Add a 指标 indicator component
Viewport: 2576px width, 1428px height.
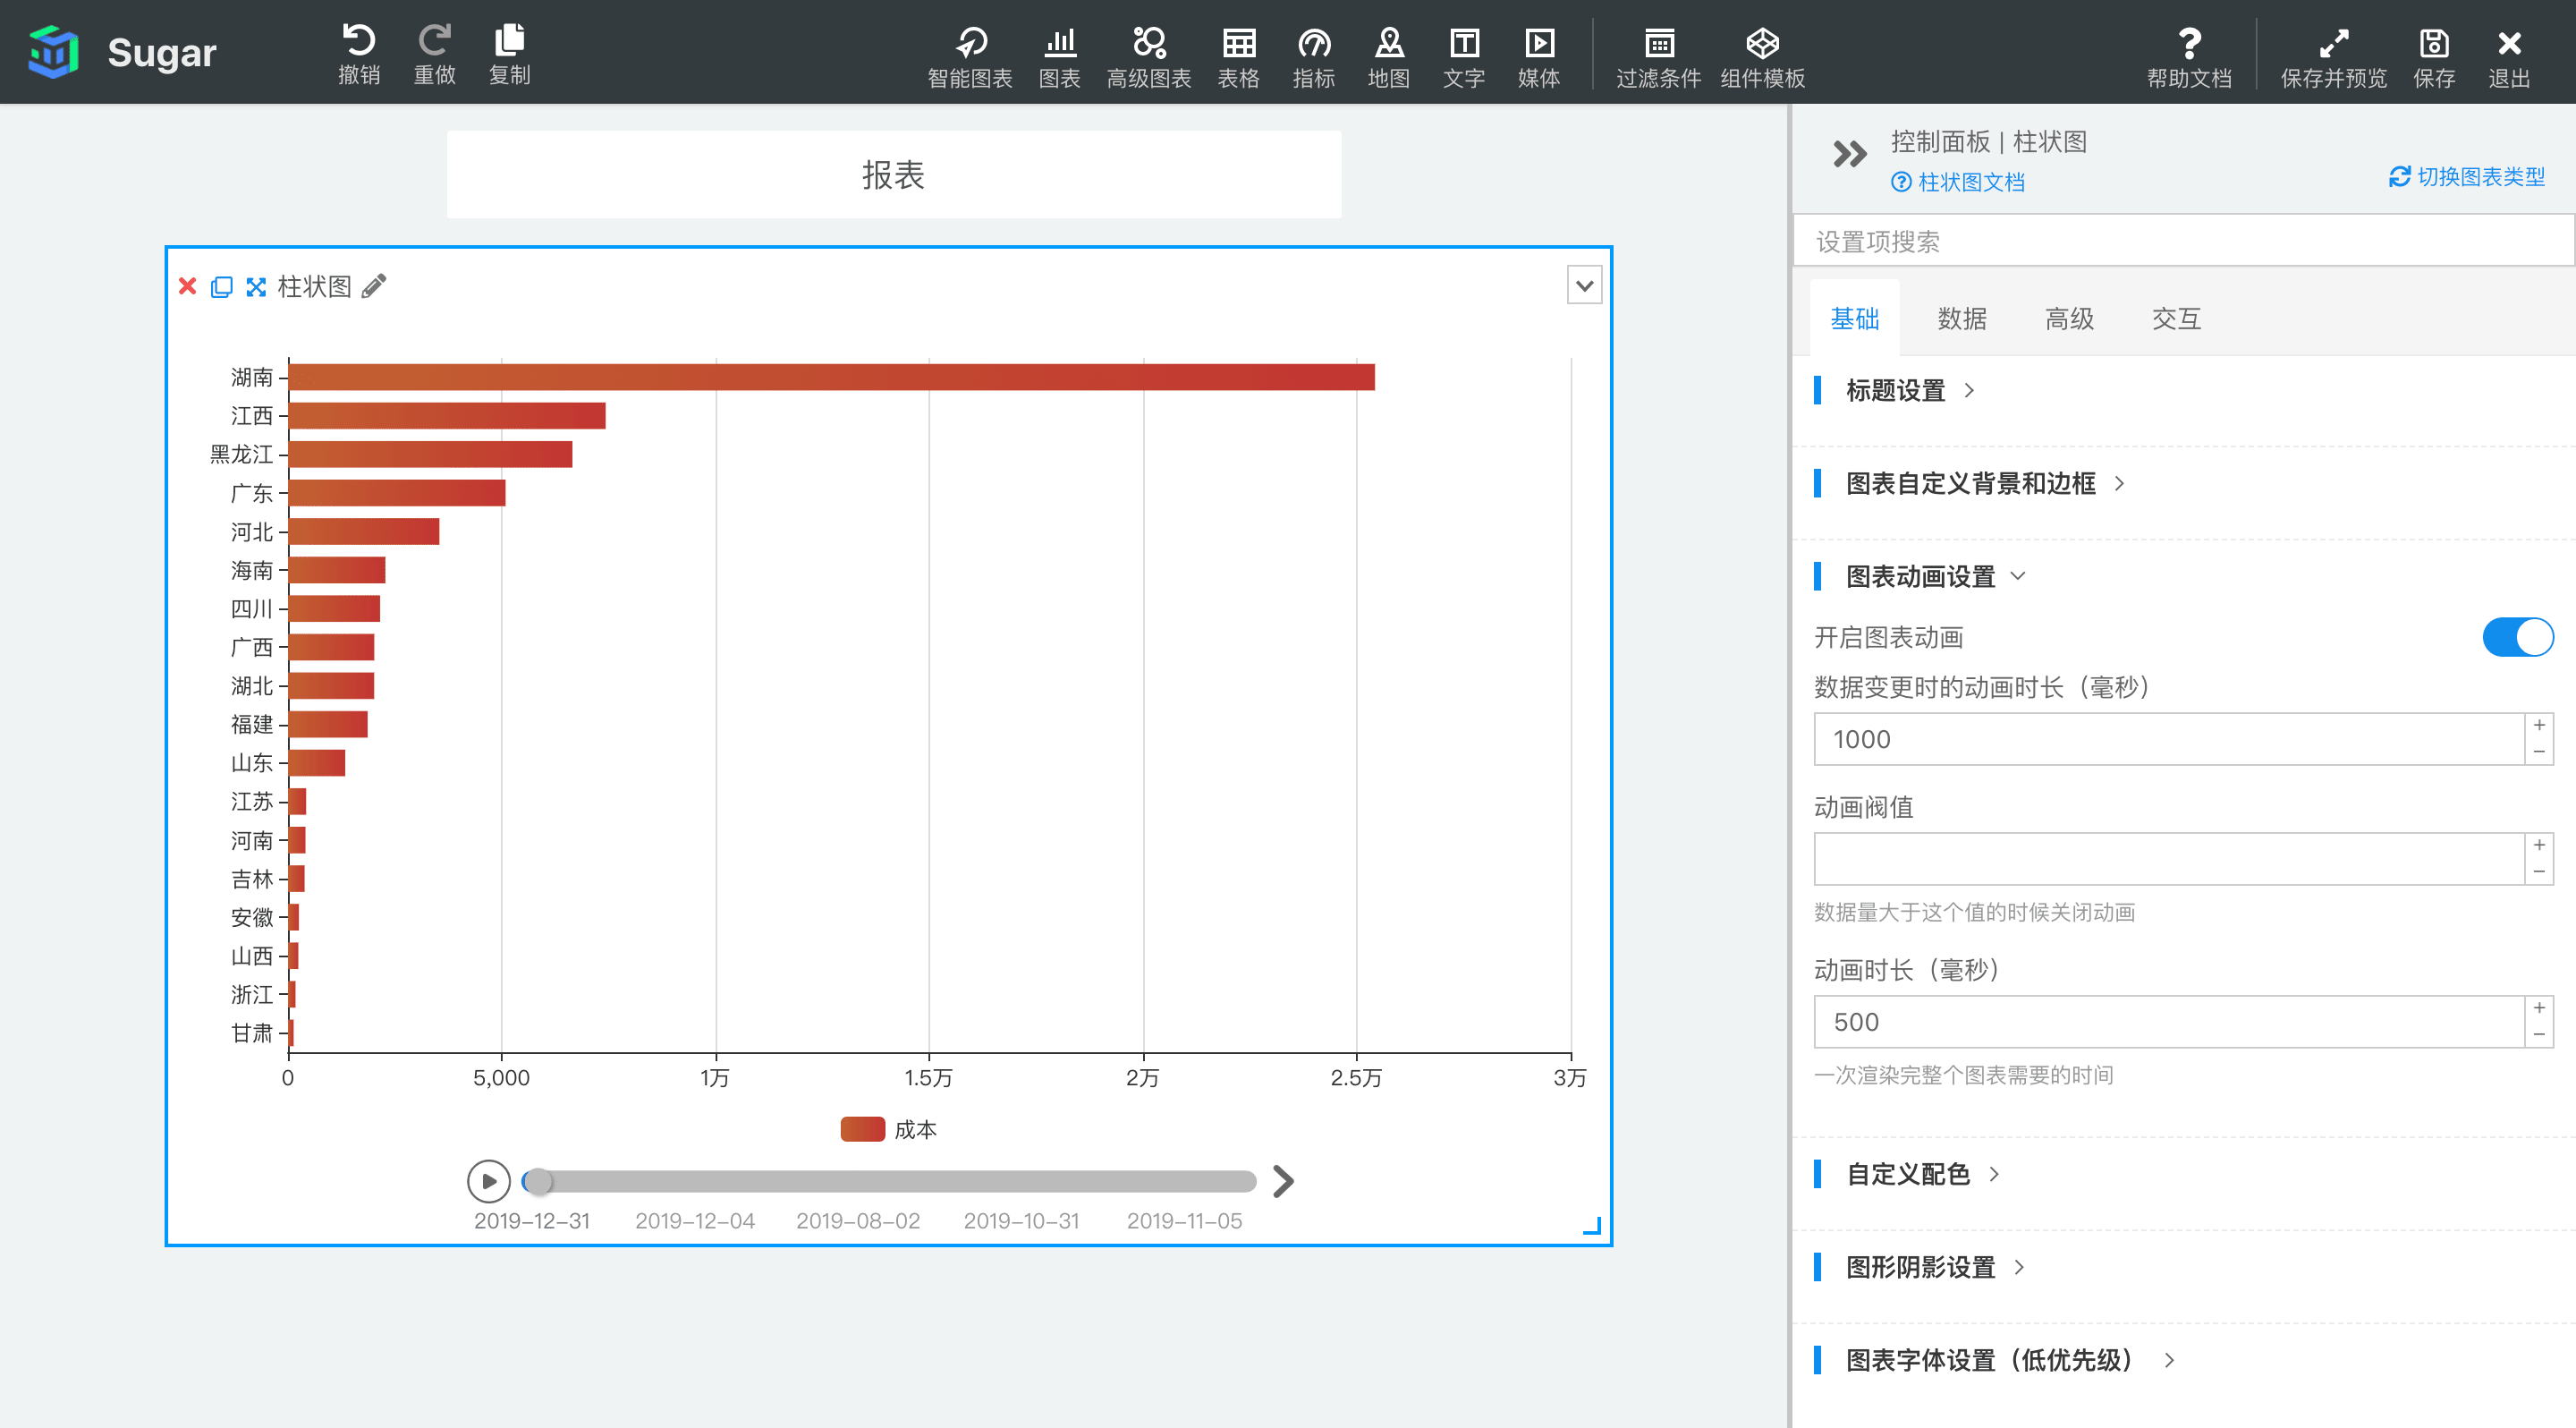pos(1313,57)
